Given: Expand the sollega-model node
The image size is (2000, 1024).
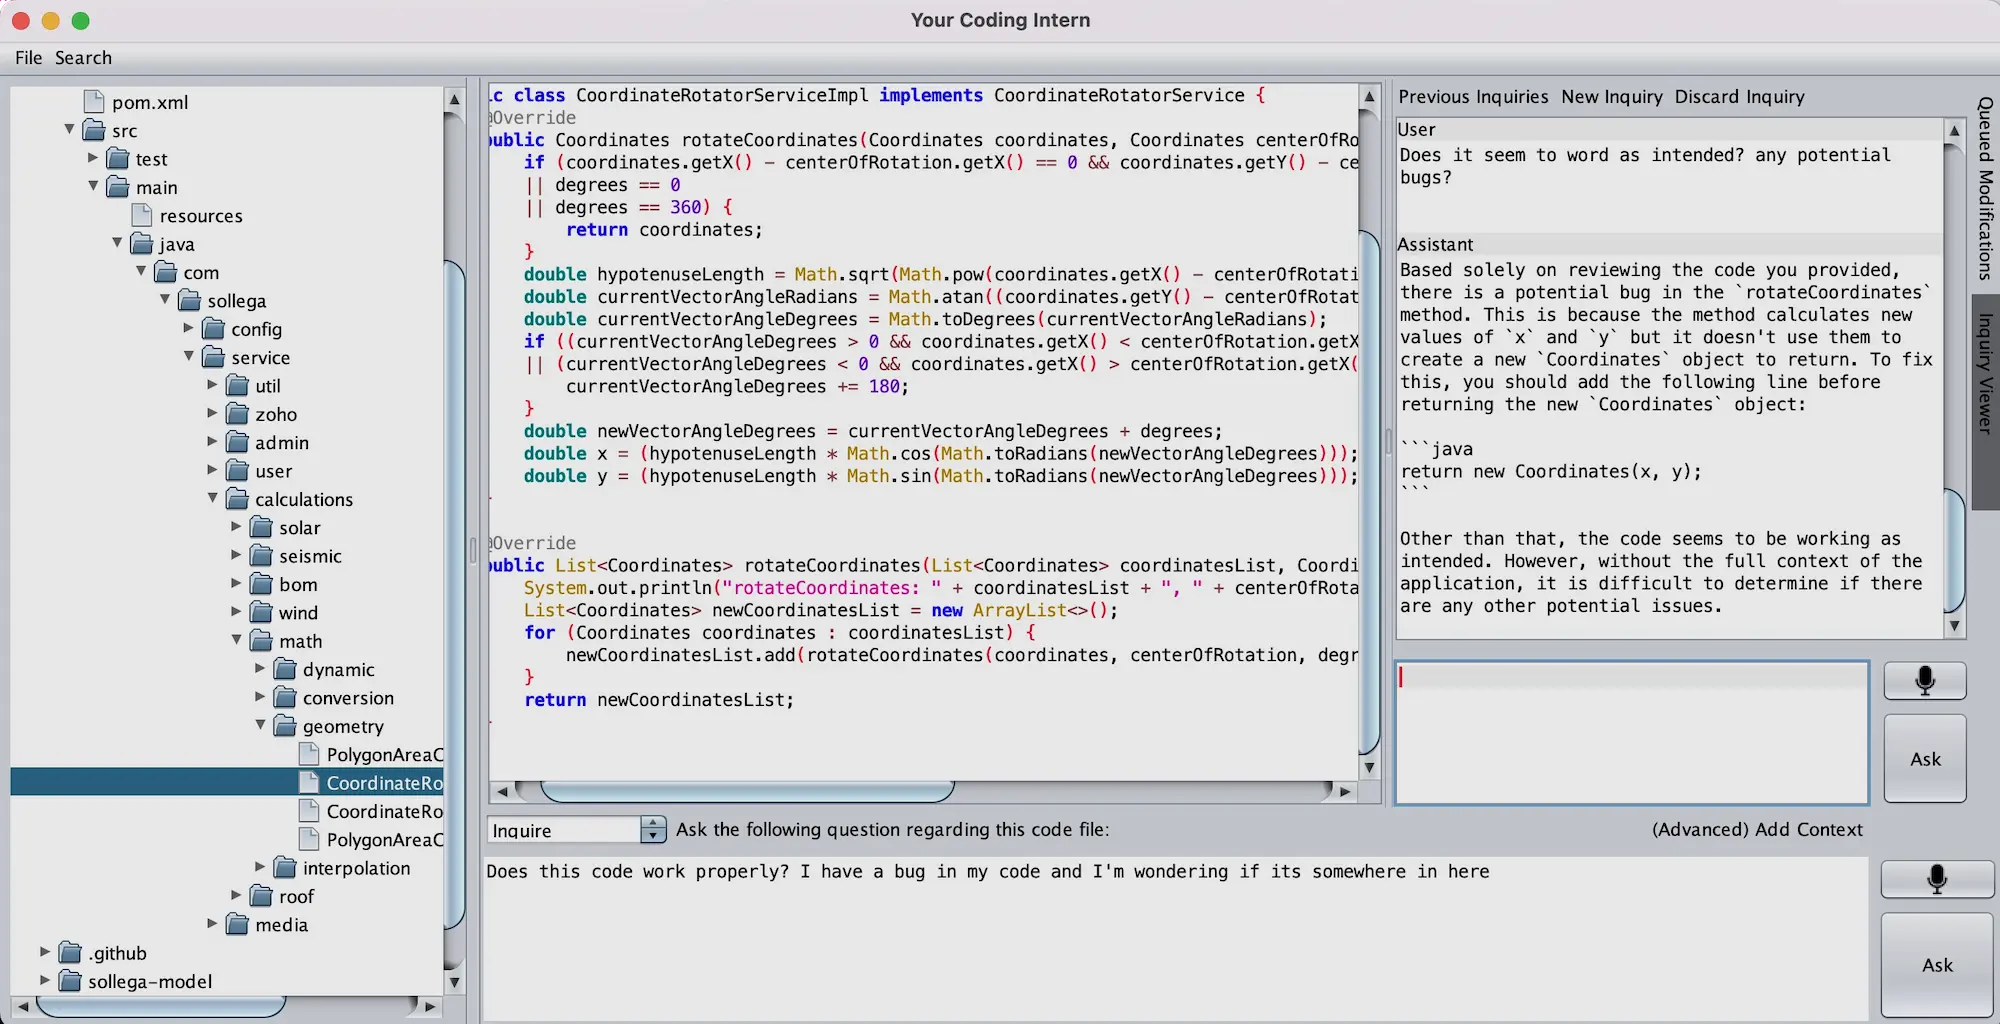Looking at the screenshot, I should pos(44,981).
